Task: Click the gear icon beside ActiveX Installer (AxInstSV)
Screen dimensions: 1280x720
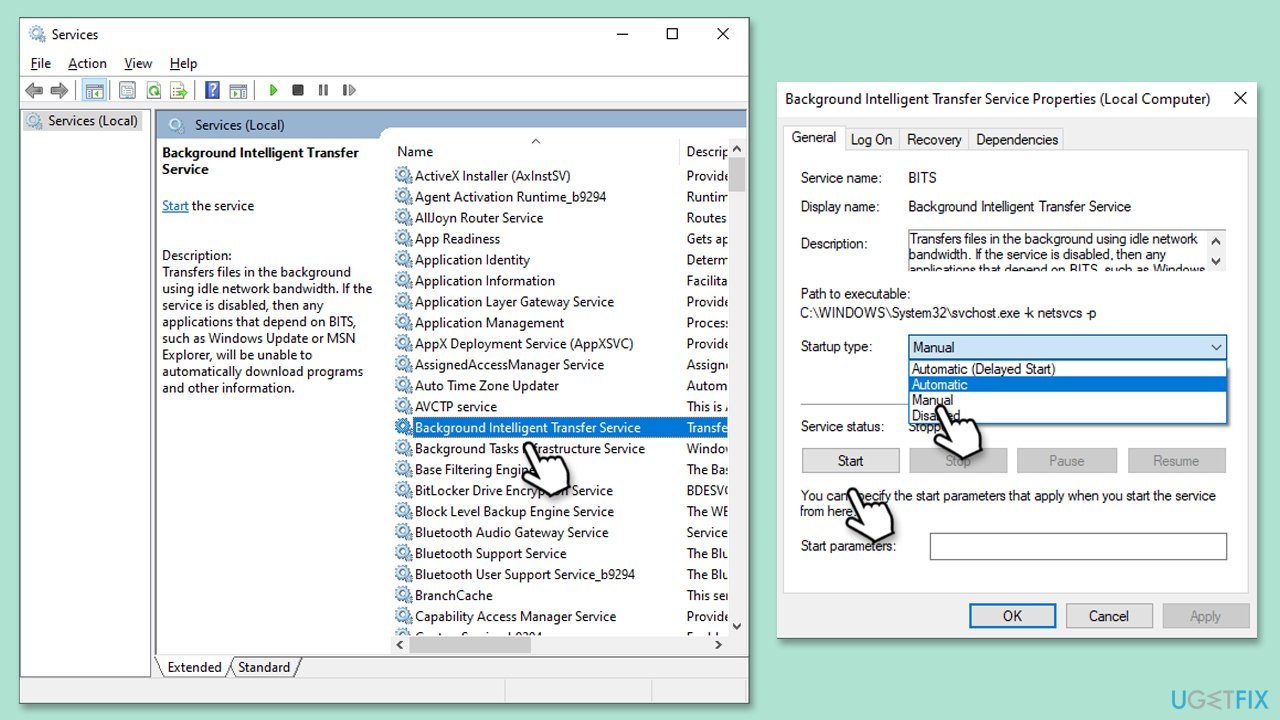Action: (403, 176)
